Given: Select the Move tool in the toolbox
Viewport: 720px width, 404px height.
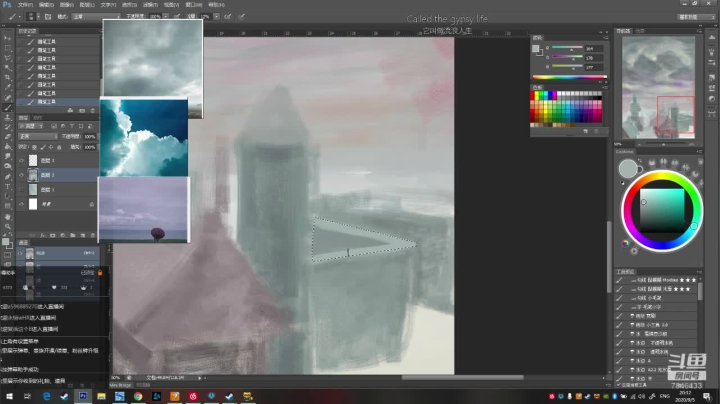Looking at the screenshot, I should tap(8, 38).
